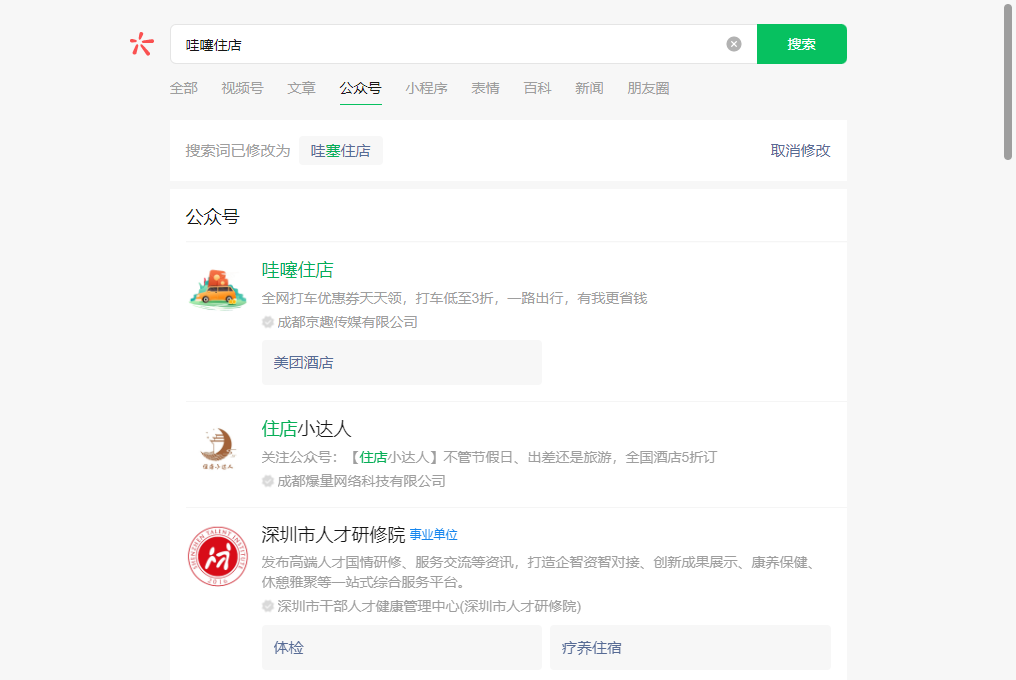
Task: Open the 体检 menu shortcut
Action: [x=402, y=648]
